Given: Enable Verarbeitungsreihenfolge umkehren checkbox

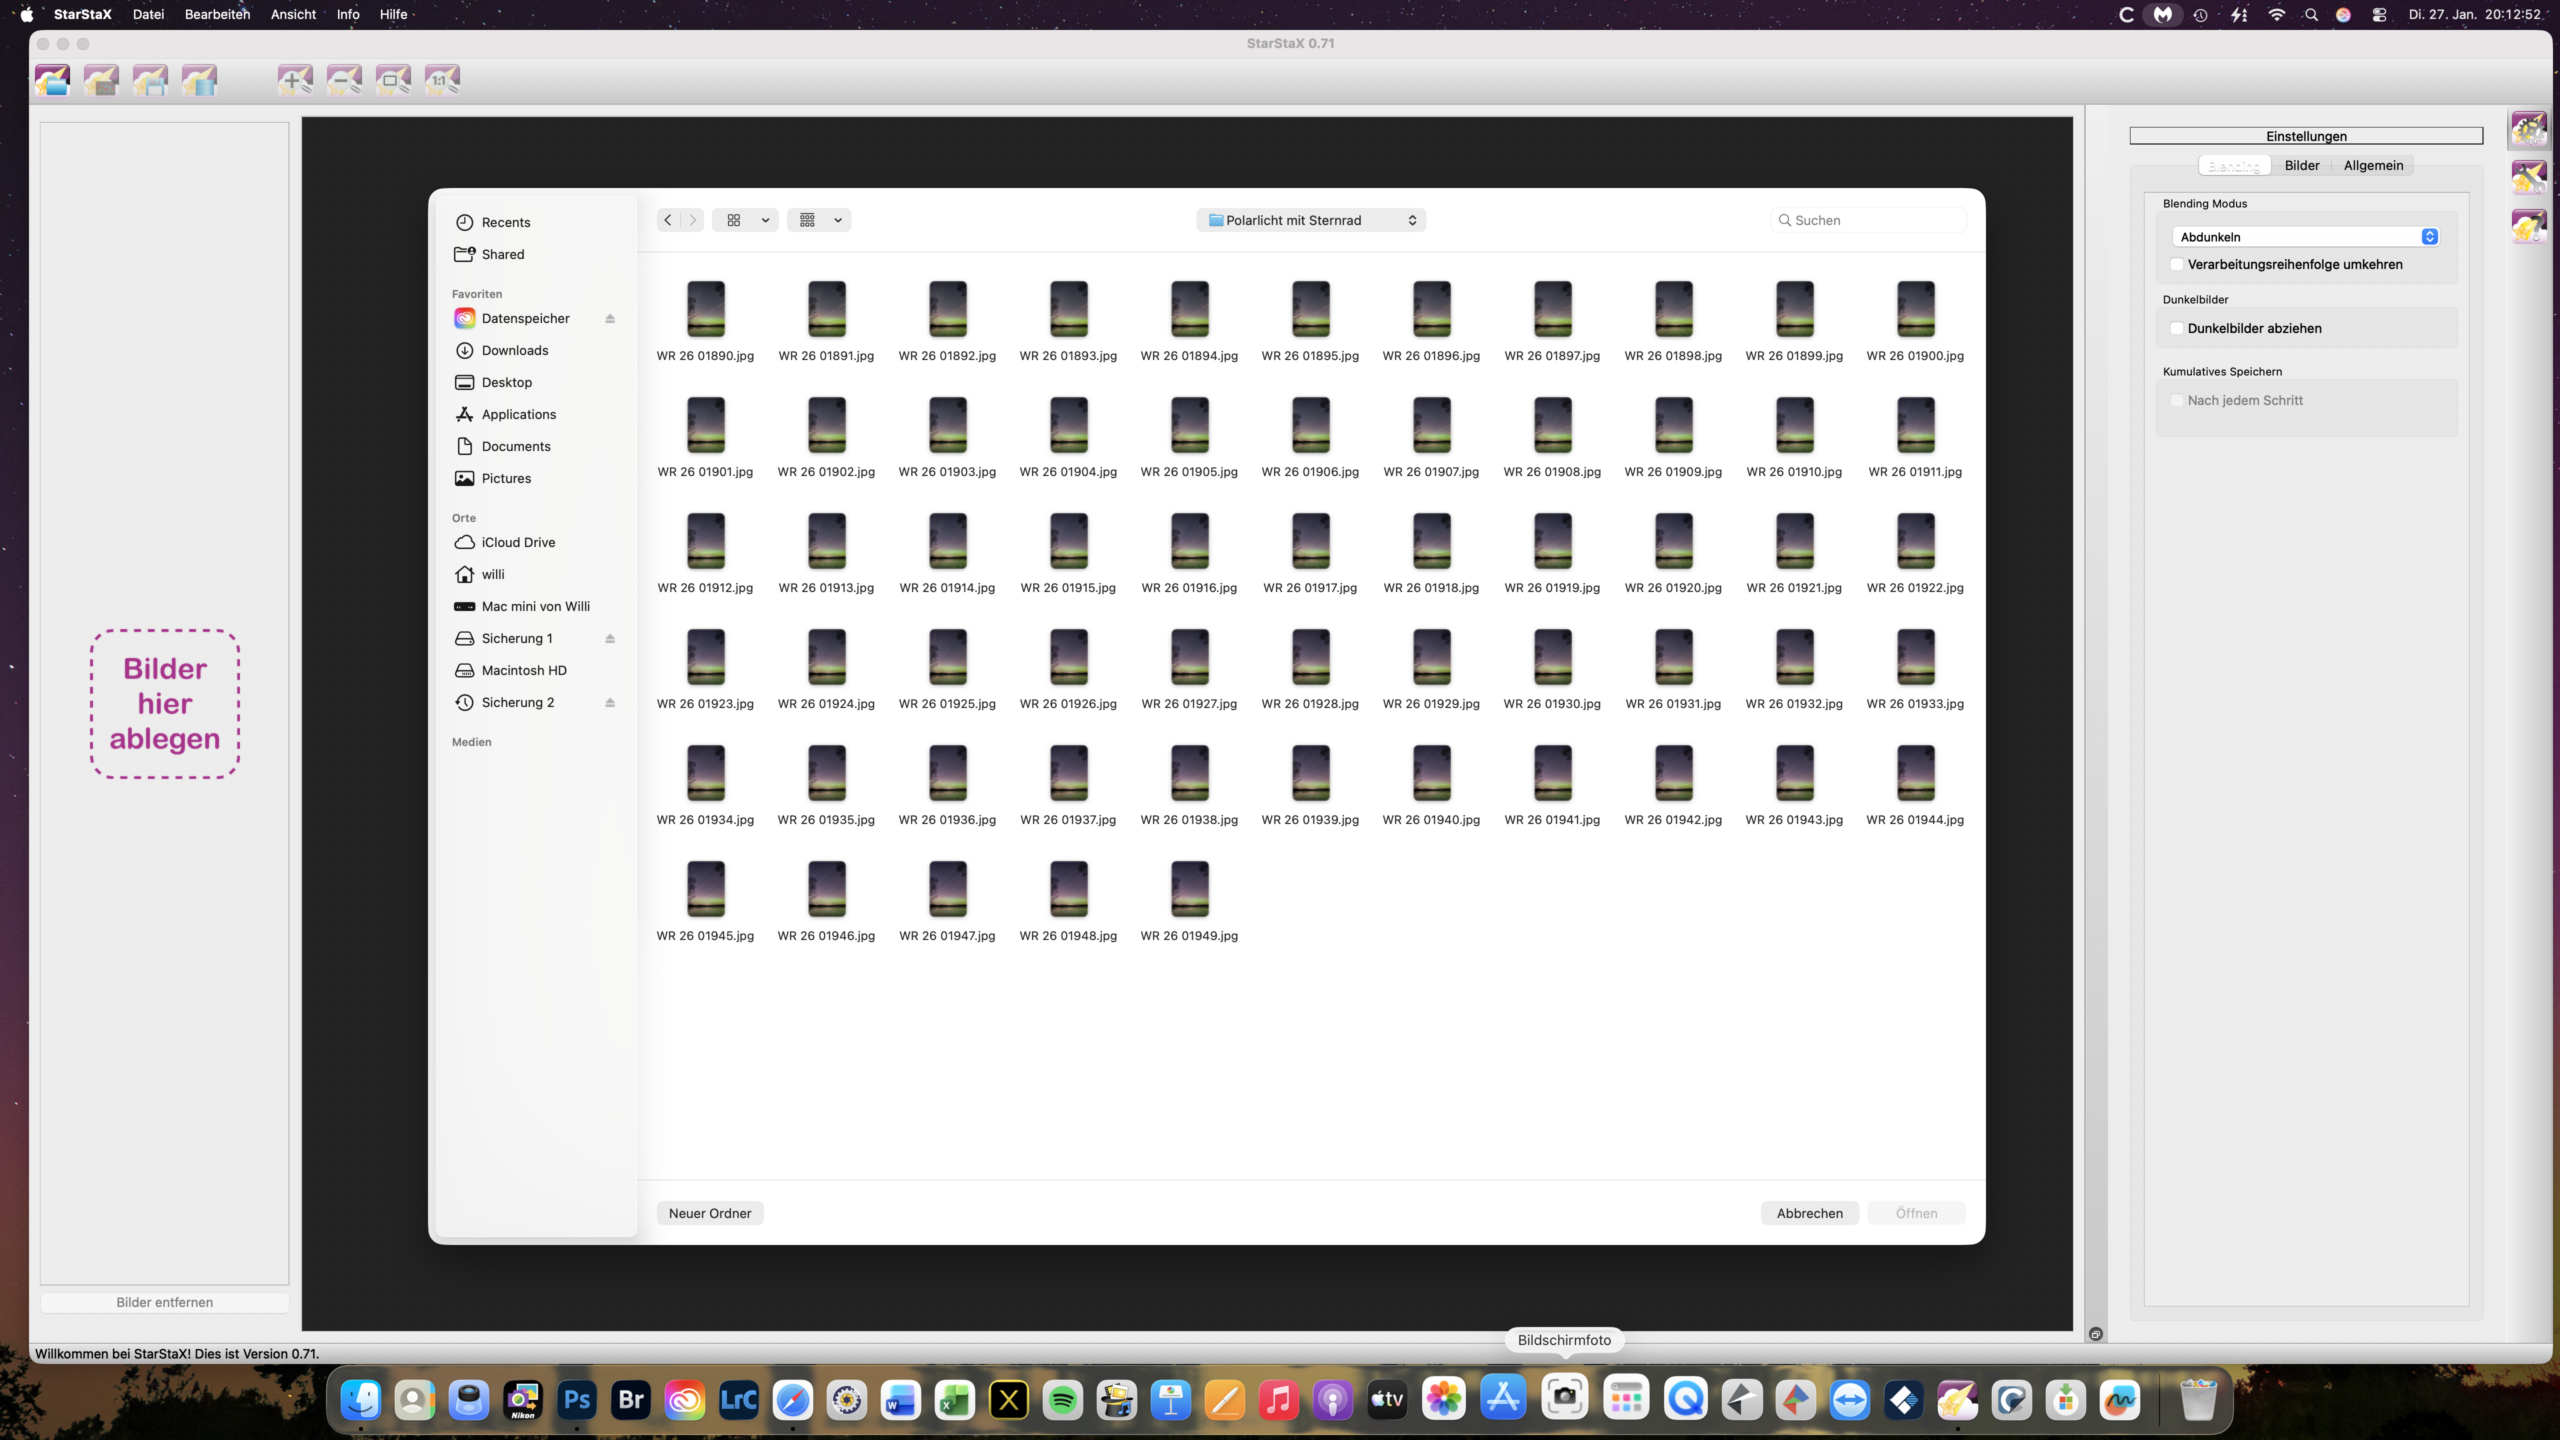Looking at the screenshot, I should tap(2177, 264).
